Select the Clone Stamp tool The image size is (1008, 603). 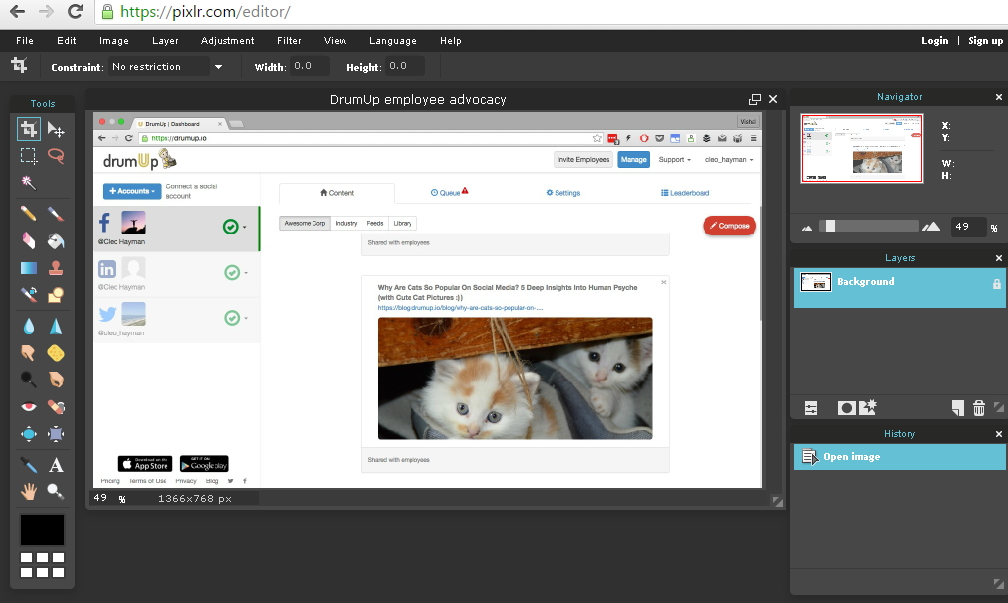[x=56, y=267]
